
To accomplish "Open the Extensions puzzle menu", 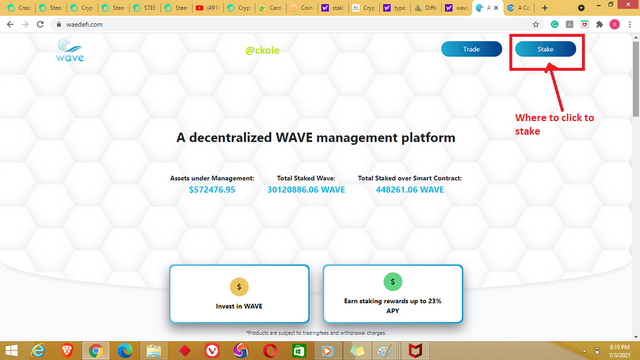I will [599, 24].
